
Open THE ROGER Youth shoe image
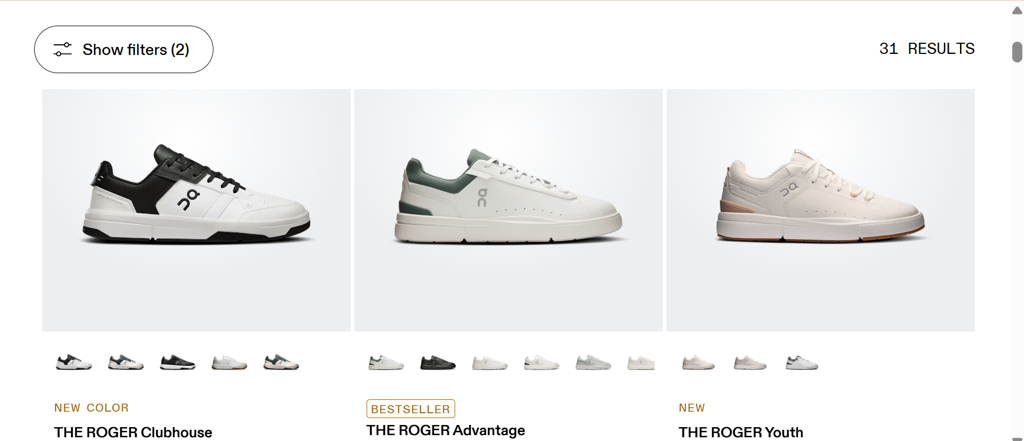pyautogui.click(x=820, y=210)
